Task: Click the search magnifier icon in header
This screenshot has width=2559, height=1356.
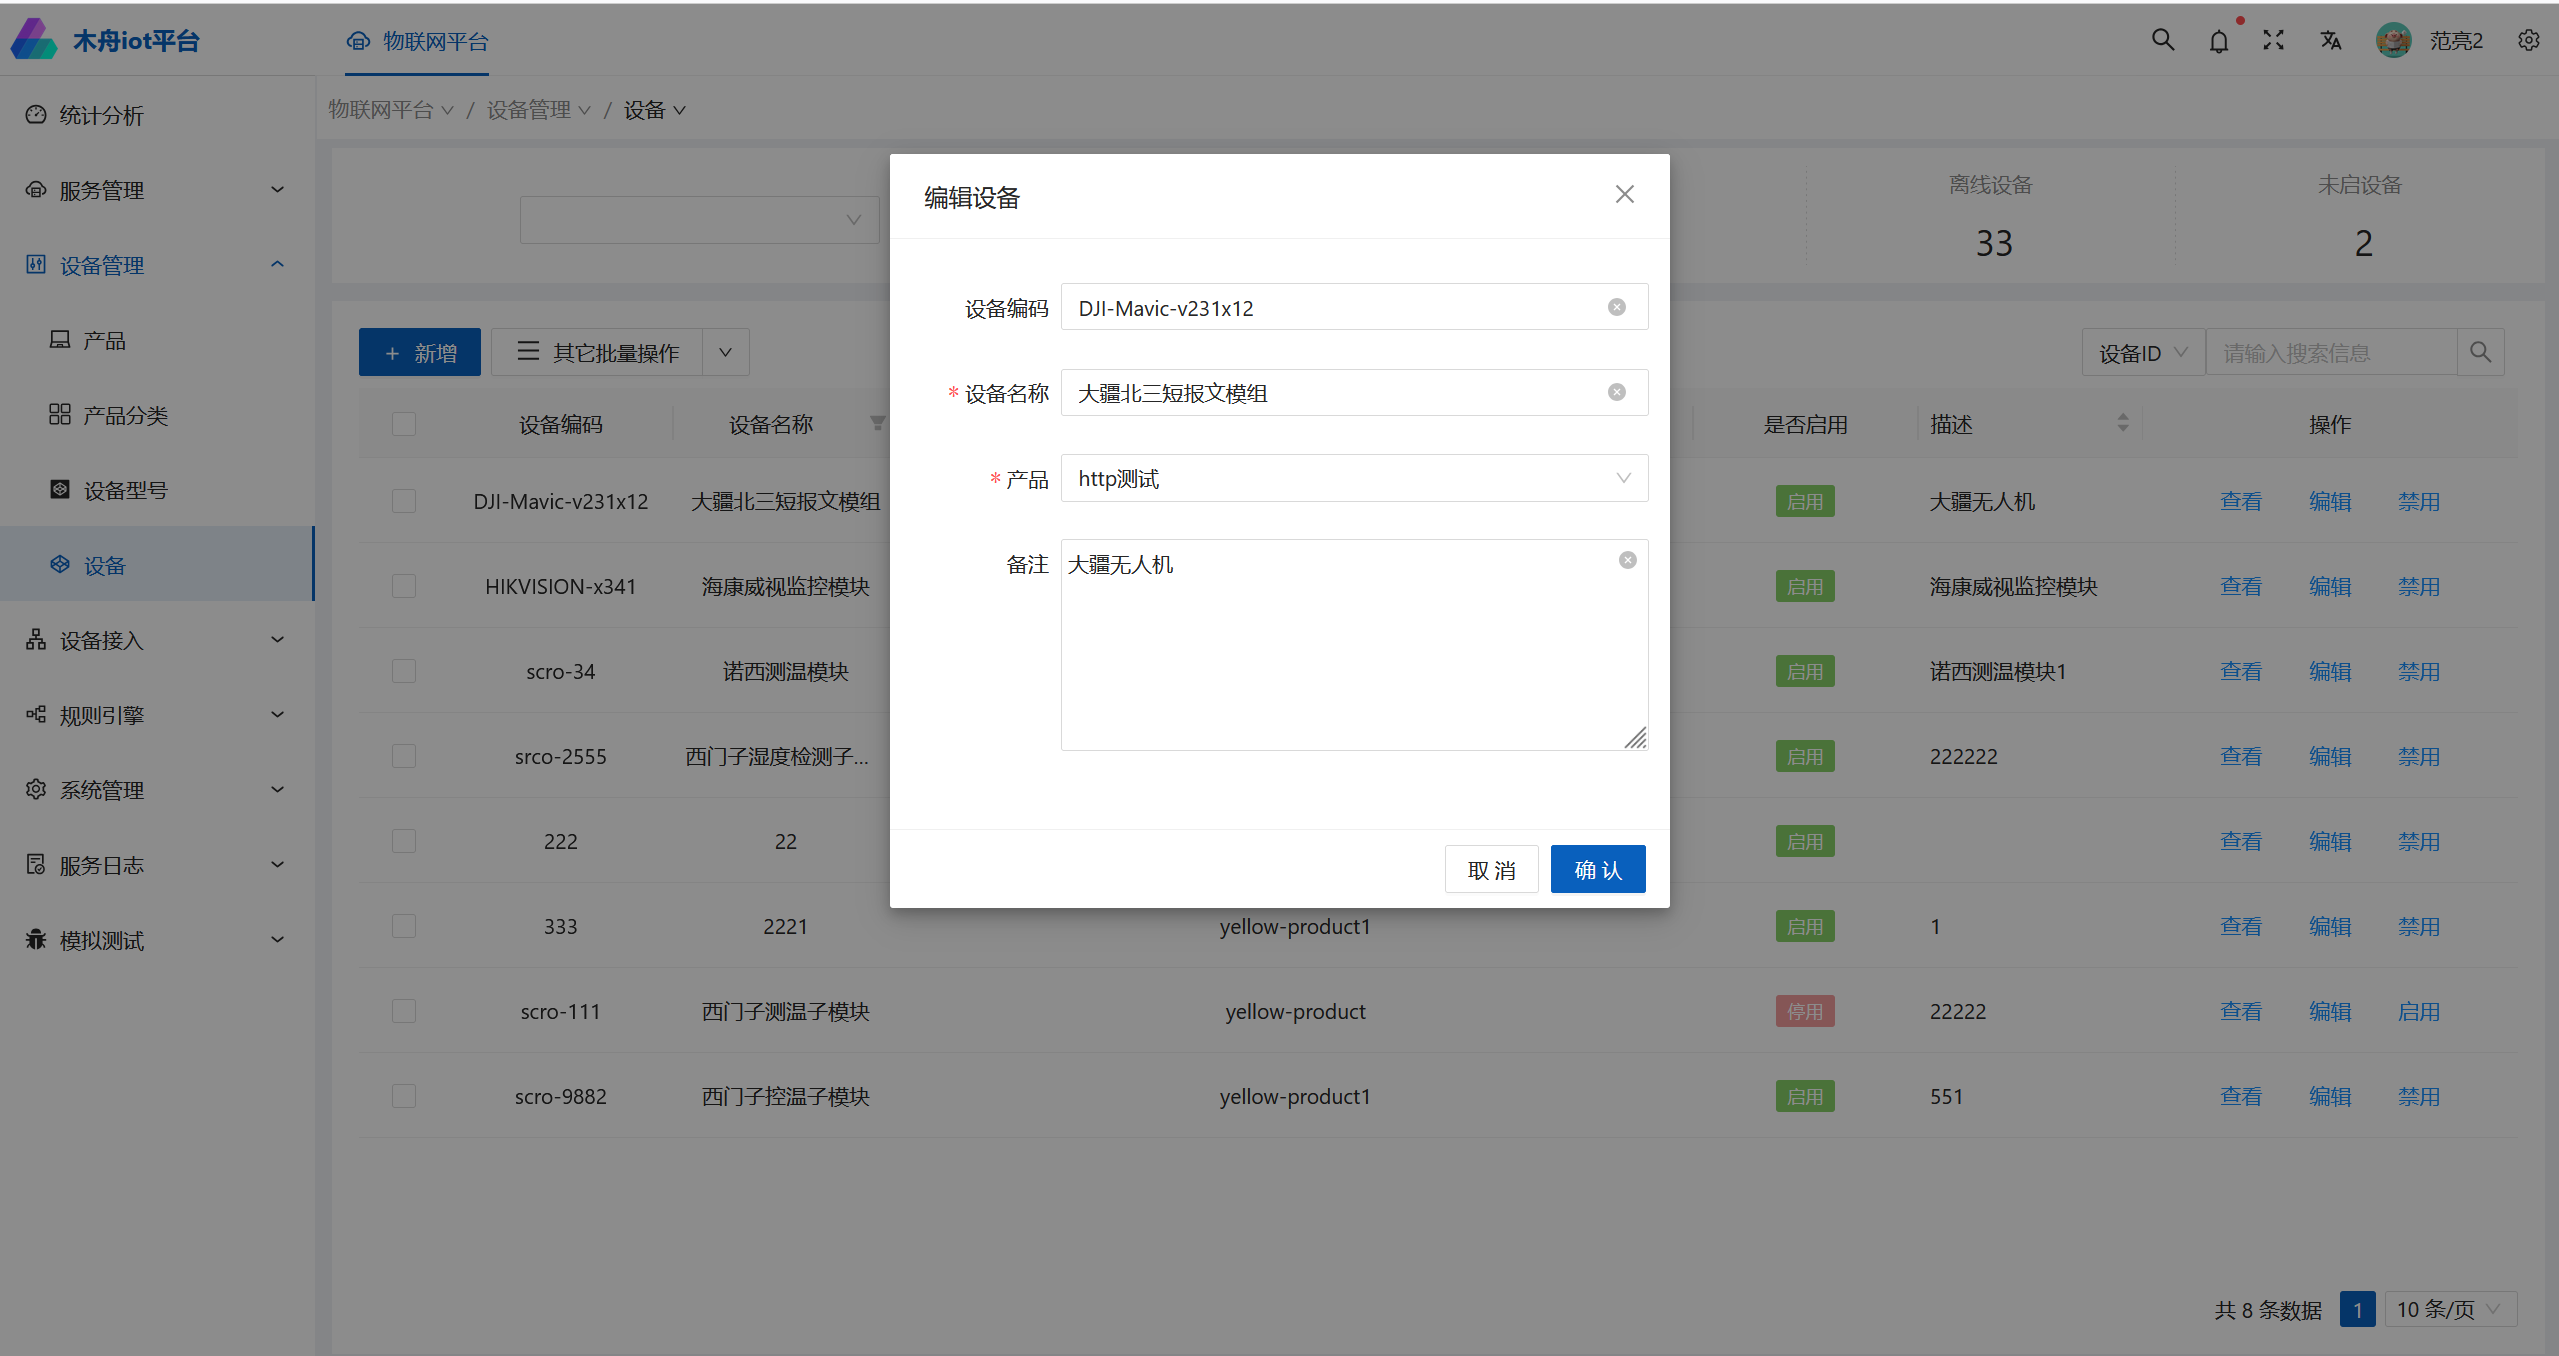Action: point(2162,40)
